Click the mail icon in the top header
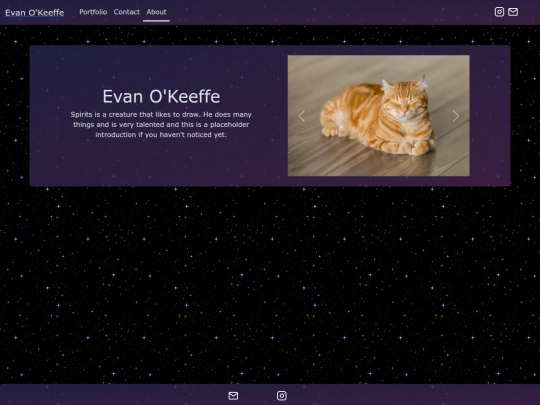540x405 pixels. point(513,12)
